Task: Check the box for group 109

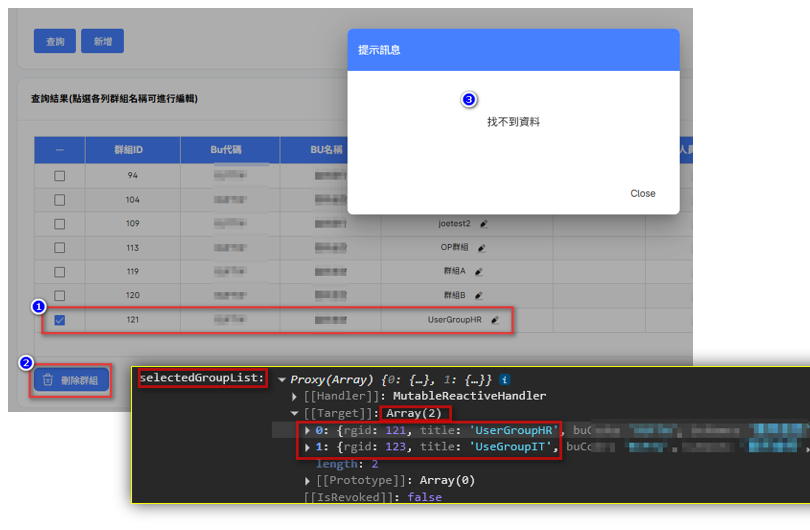Action: click(x=59, y=224)
